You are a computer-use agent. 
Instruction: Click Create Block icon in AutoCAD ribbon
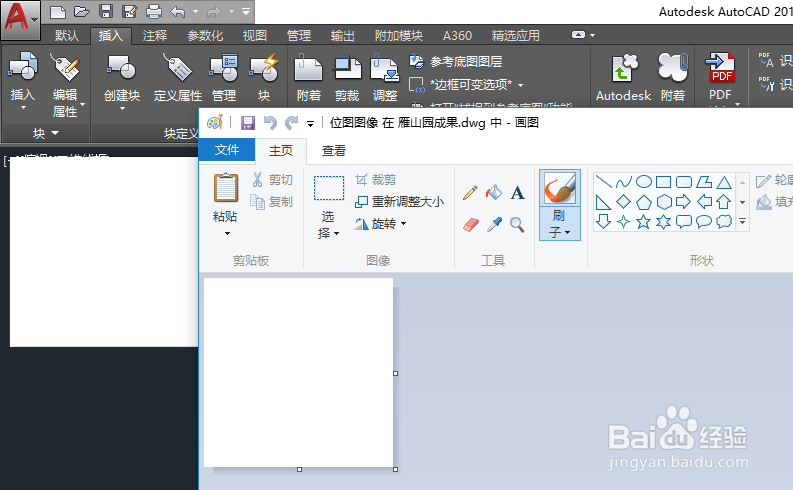pos(121,66)
